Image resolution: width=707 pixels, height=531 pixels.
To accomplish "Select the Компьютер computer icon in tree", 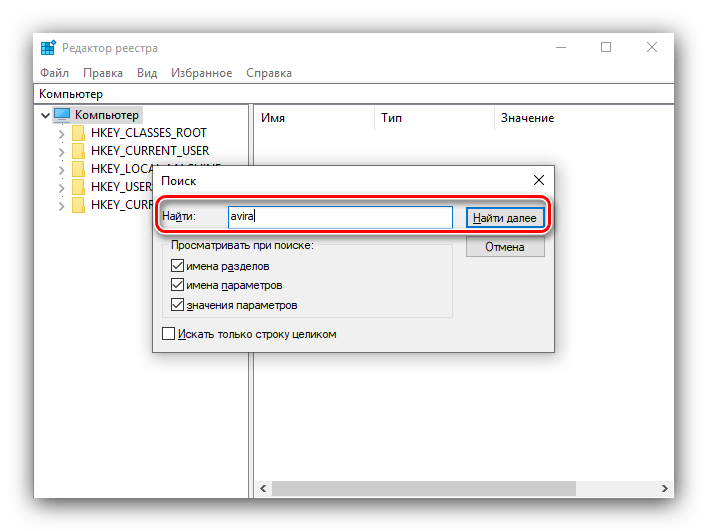I will [x=62, y=115].
